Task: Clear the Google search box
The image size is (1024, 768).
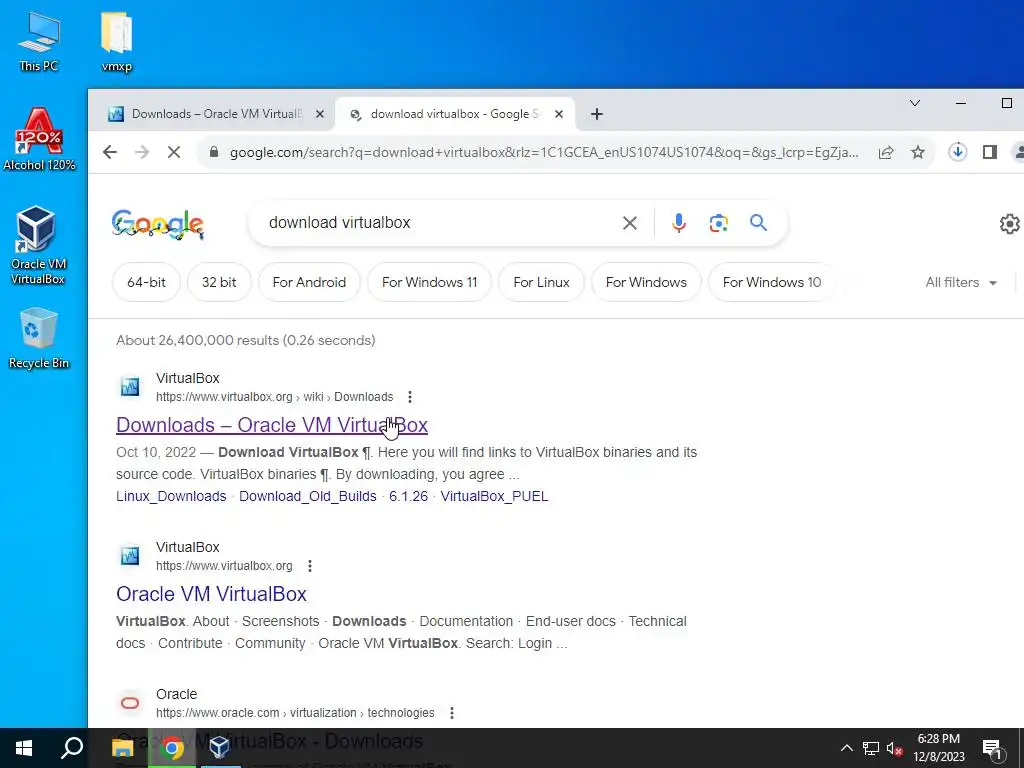Action: 630,223
